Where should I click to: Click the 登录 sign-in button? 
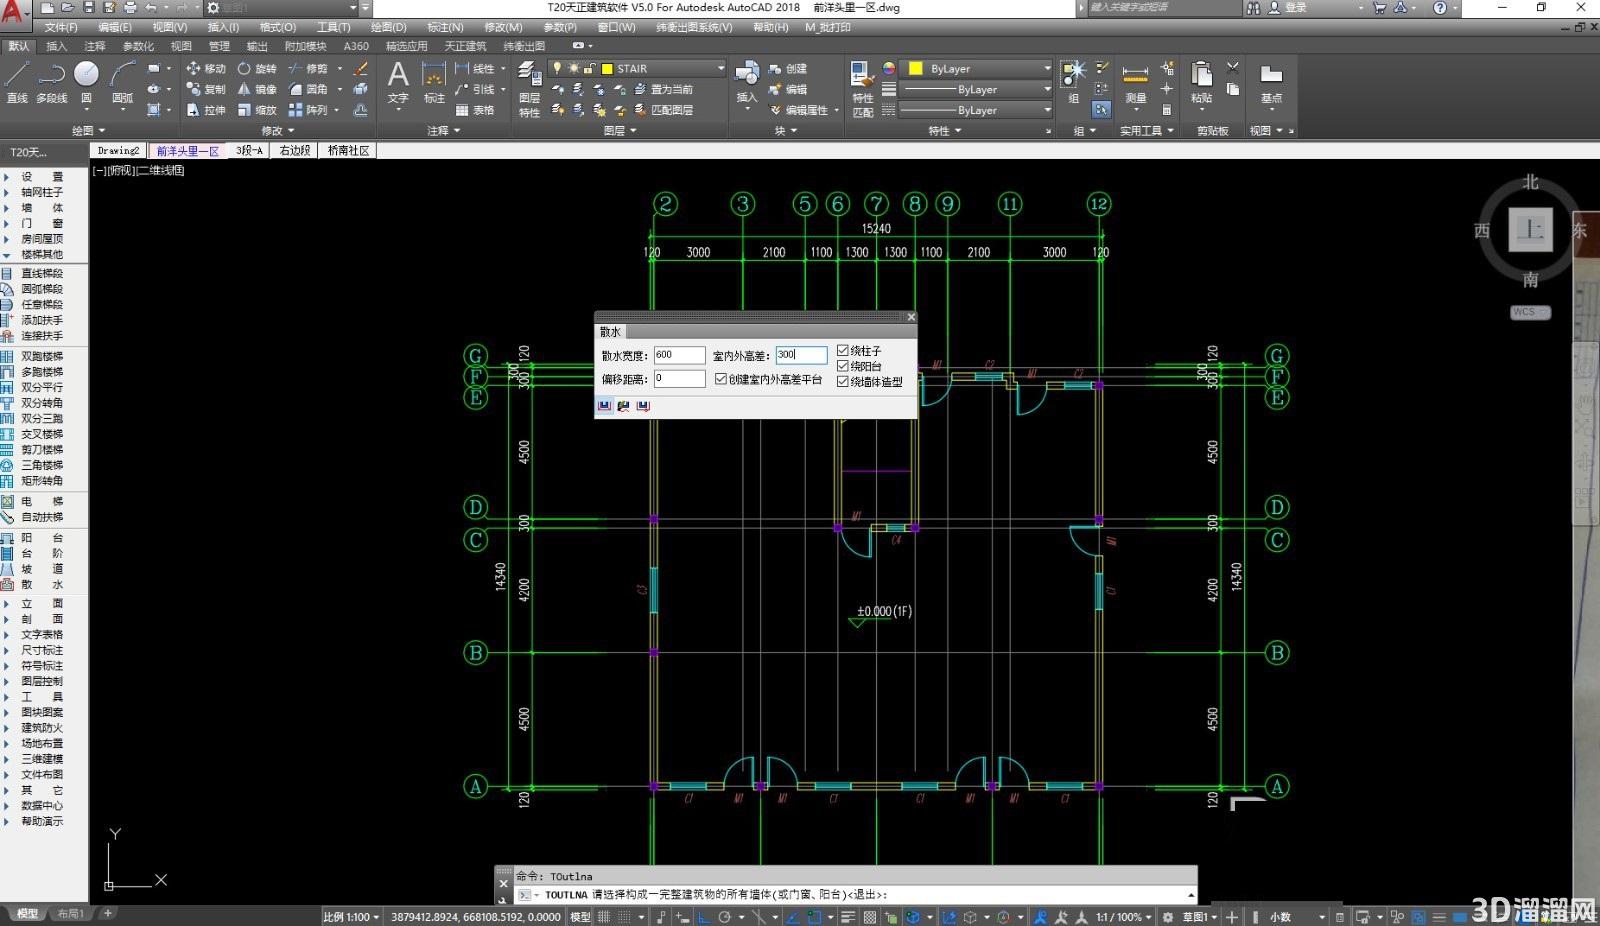click(x=1288, y=7)
